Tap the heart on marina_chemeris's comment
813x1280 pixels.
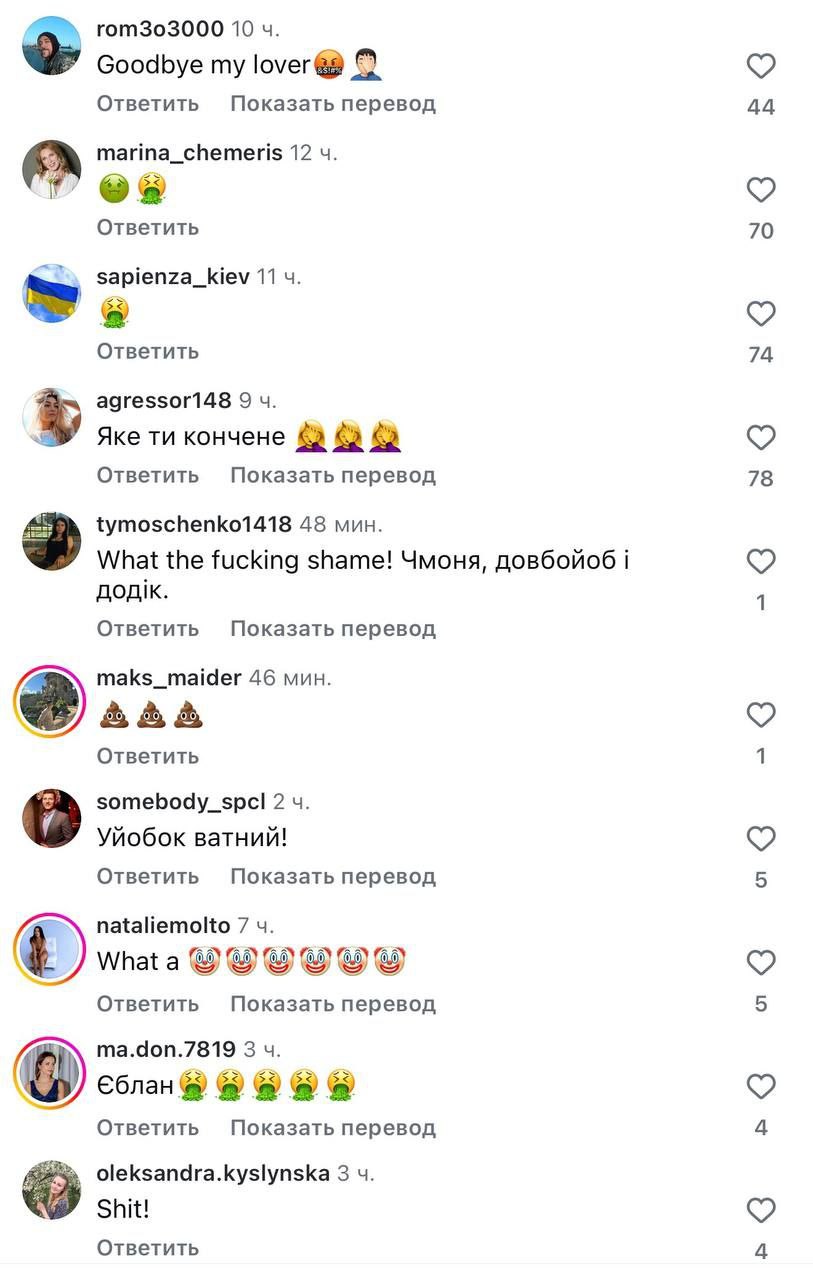(761, 190)
